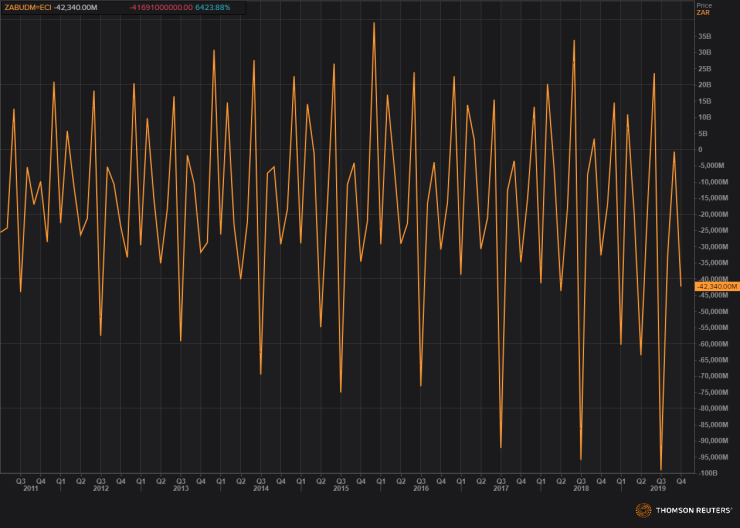Click the -60,000M price axis label

pyautogui.click(x=713, y=344)
